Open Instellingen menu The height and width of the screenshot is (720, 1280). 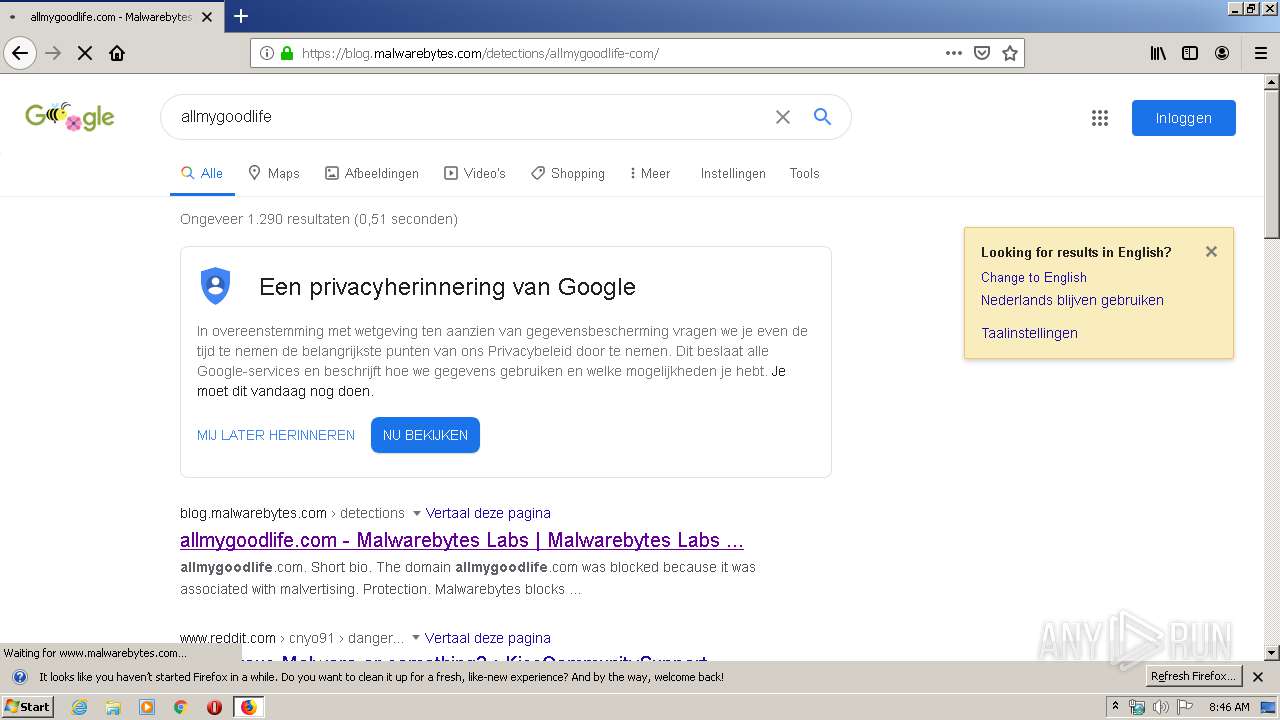pos(733,173)
